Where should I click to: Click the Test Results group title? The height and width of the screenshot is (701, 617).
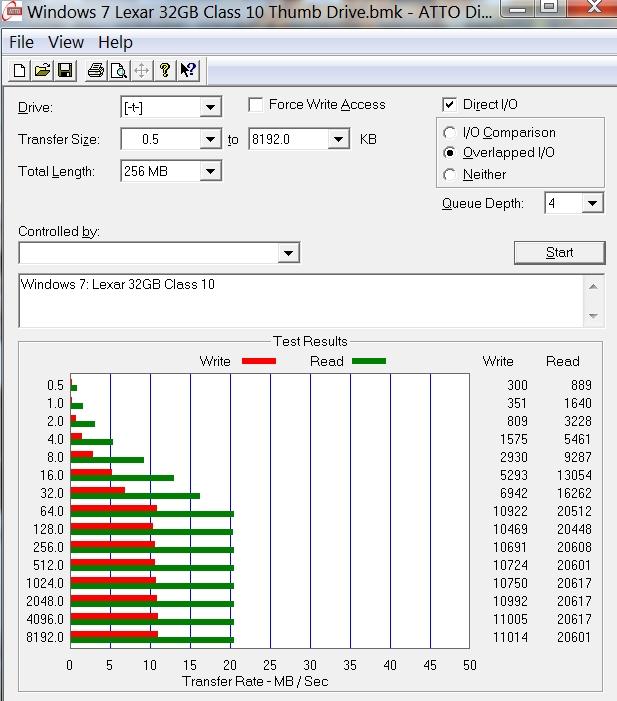[310, 342]
